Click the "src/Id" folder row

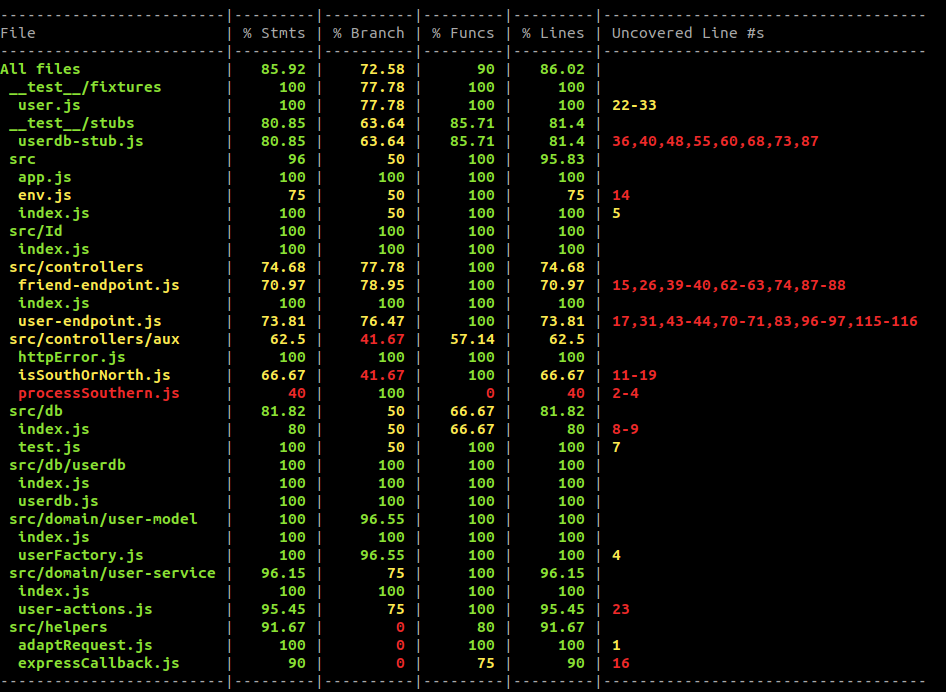click(36, 231)
